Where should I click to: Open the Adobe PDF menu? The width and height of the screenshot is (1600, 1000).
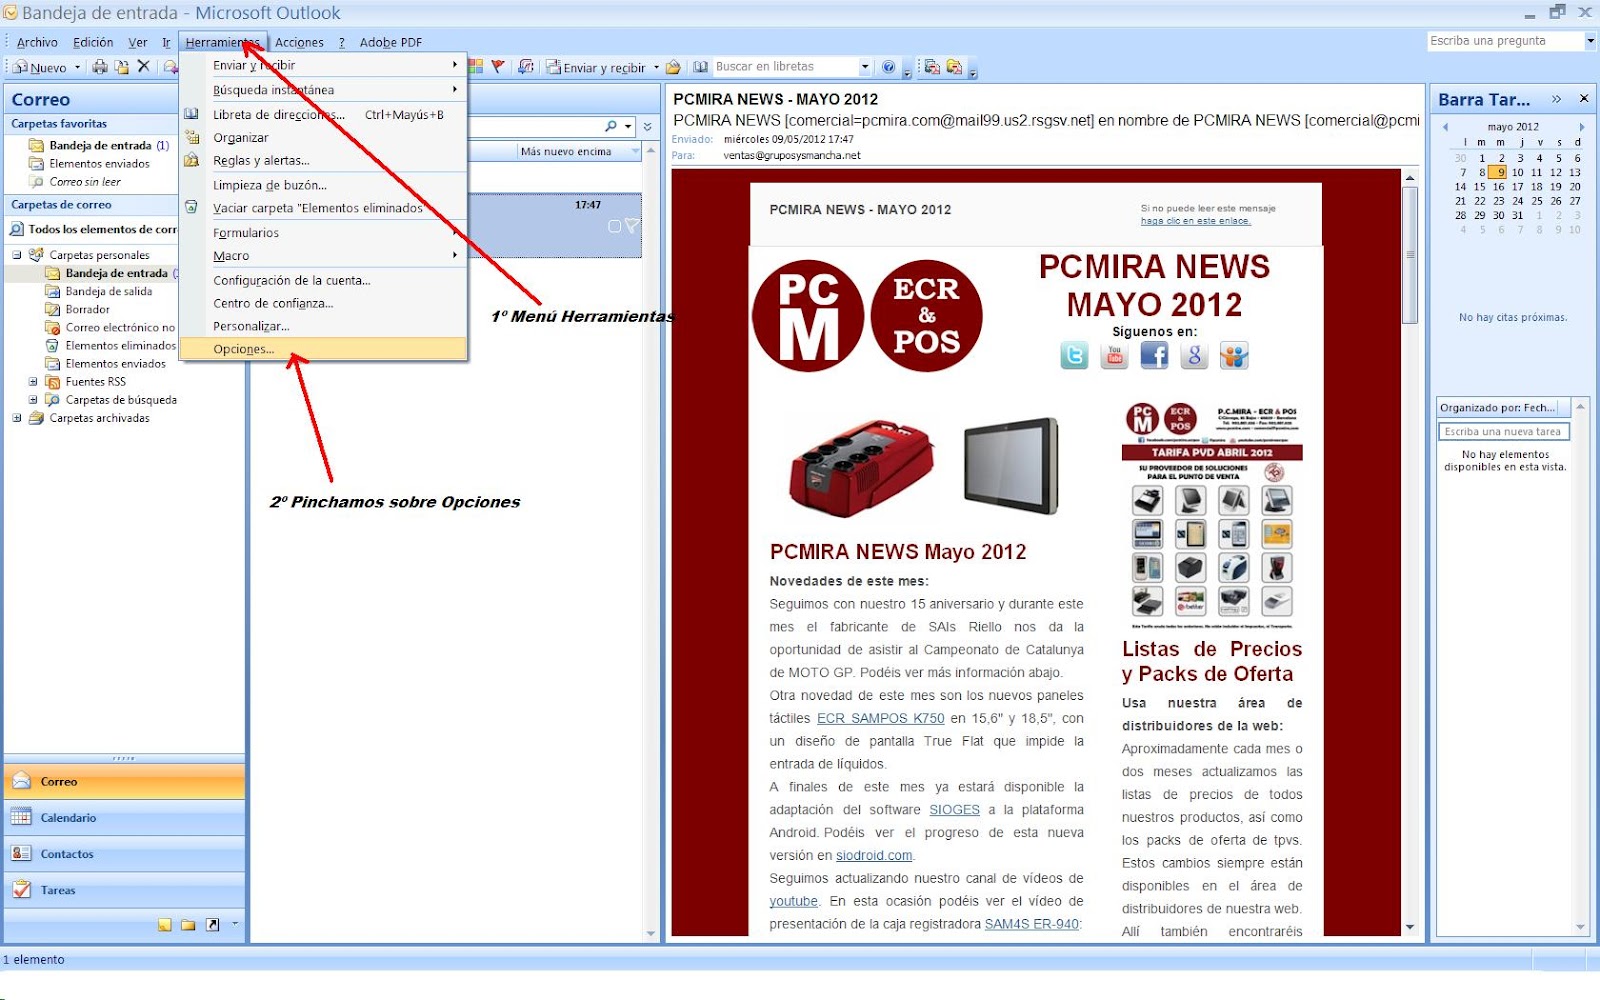391,42
